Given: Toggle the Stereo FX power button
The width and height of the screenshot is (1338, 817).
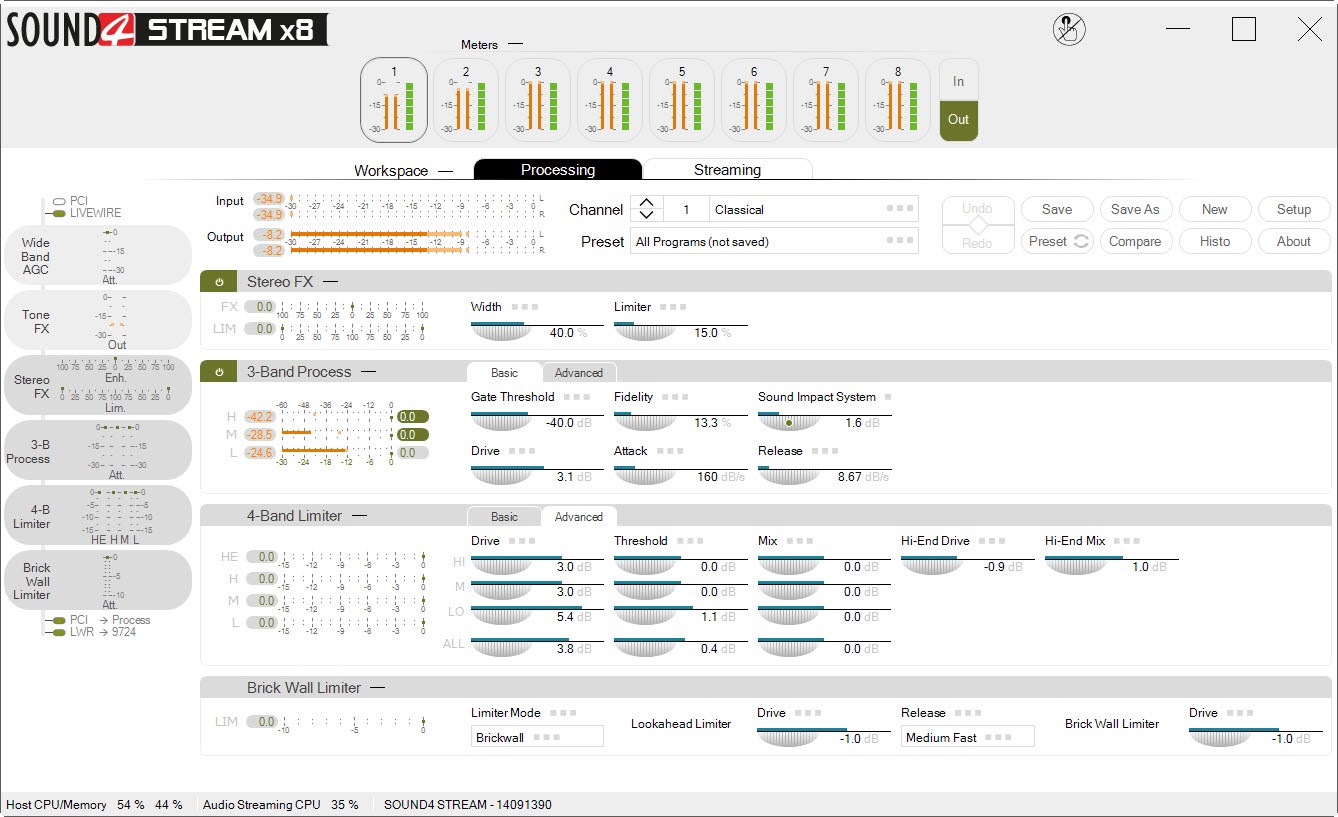Looking at the screenshot, I should coord(219,282).
